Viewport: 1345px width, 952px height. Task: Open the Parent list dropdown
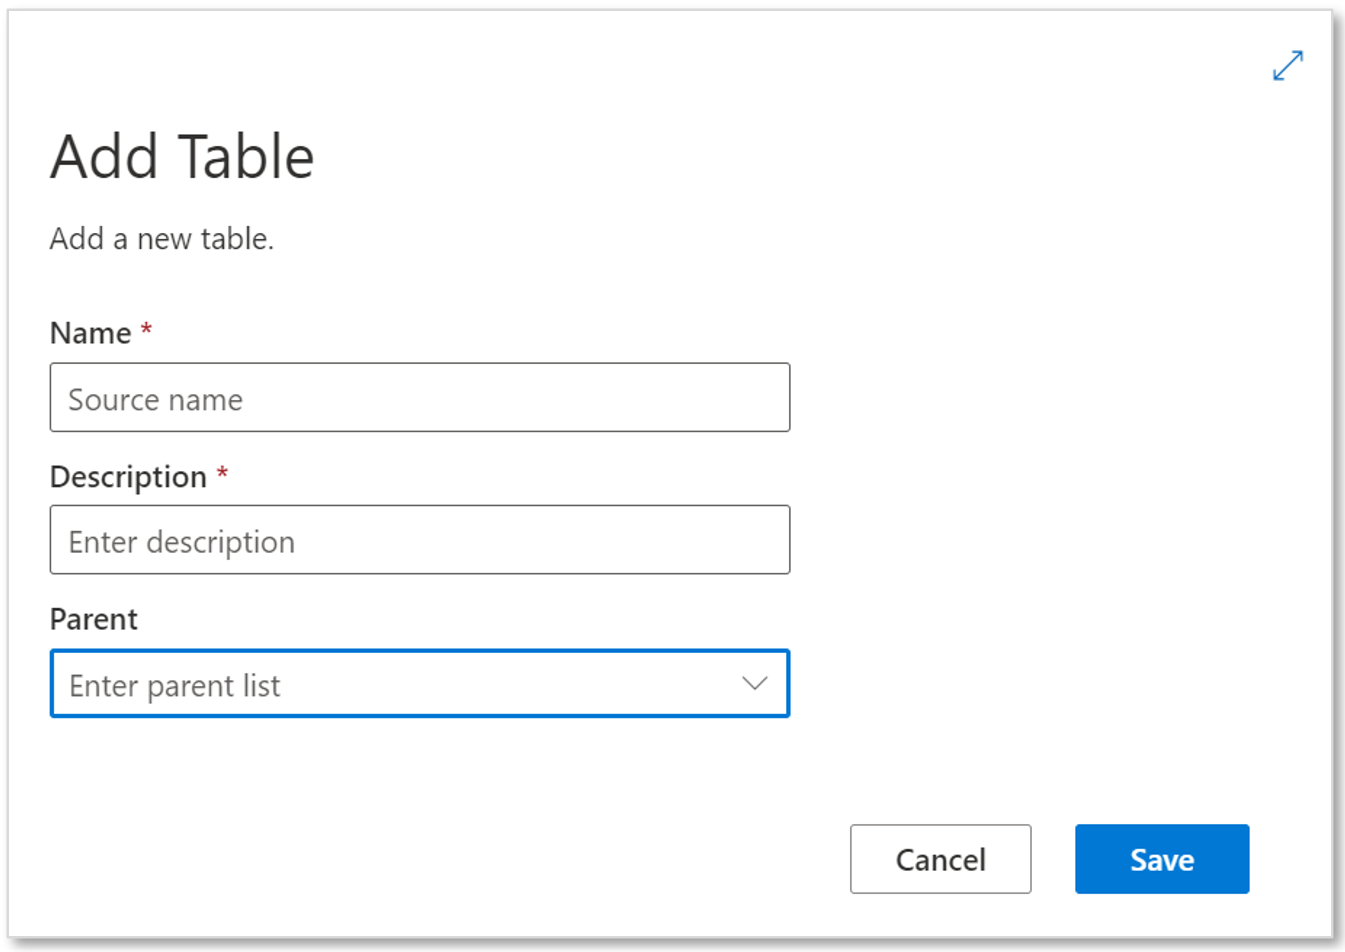click(x=420, y=684)
